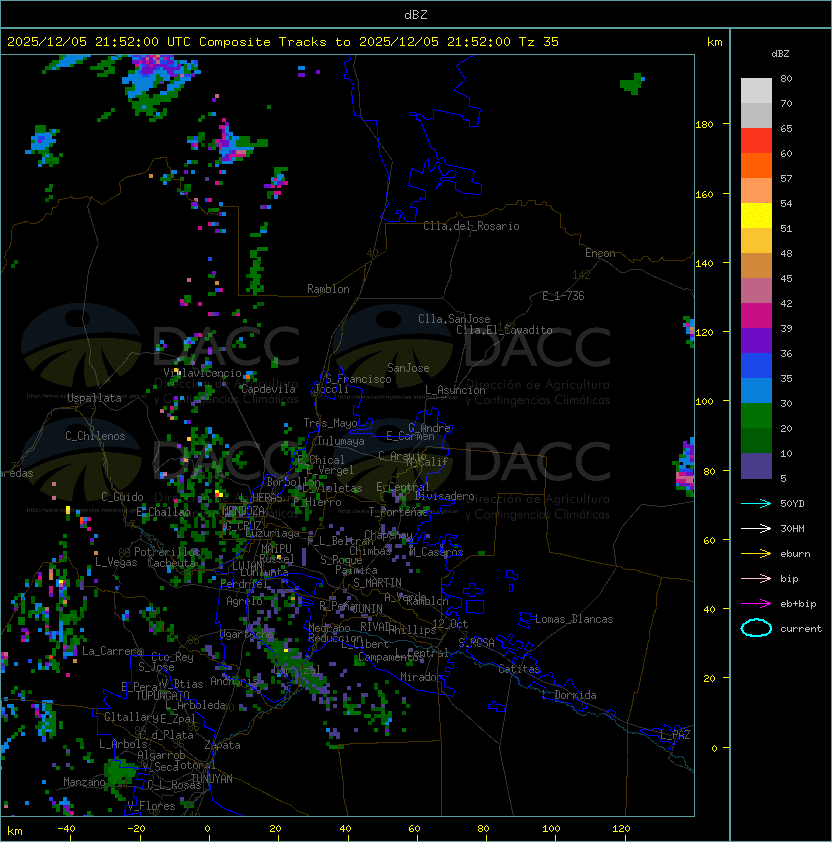Click the magenta eb+bip arrow symbol
This screenshot has height=842, width=832.
[x=756, y=604]
